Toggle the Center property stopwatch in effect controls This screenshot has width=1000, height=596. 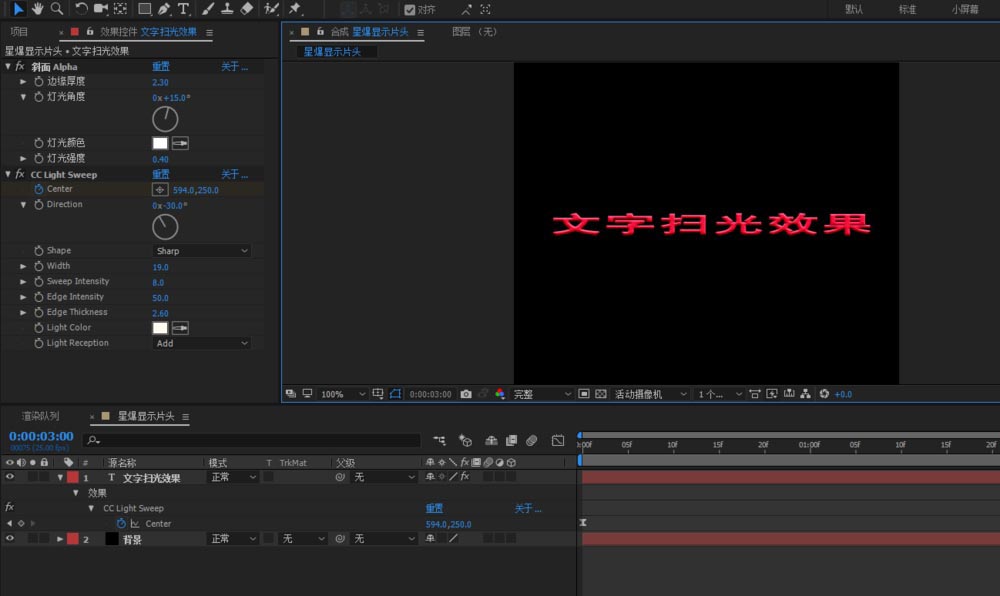pos(39,189)
